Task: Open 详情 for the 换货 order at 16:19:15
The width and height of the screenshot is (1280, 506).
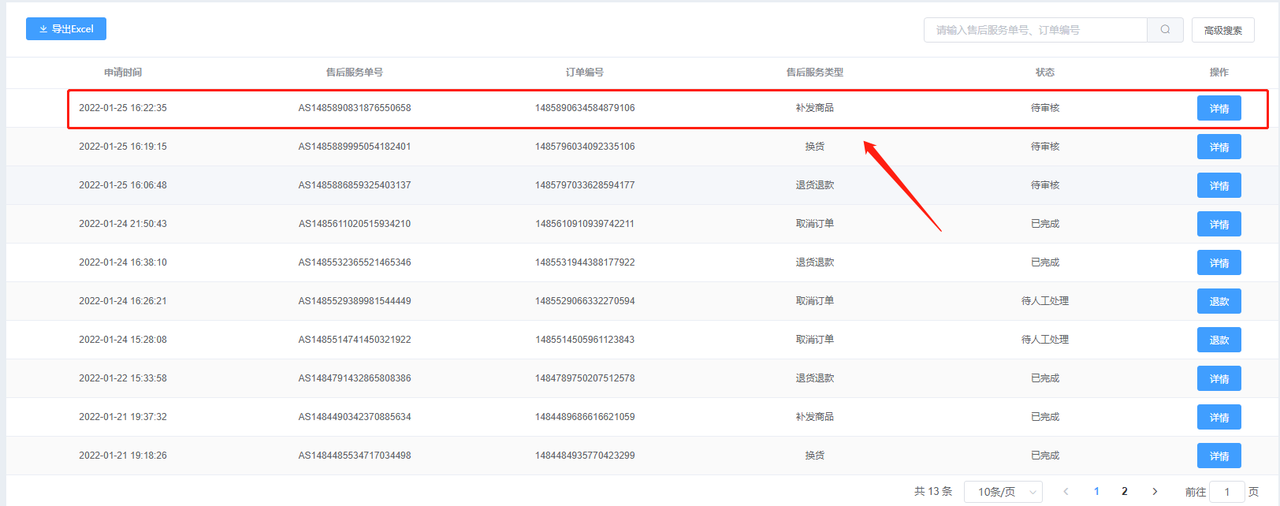Action: pos(1219,147)
